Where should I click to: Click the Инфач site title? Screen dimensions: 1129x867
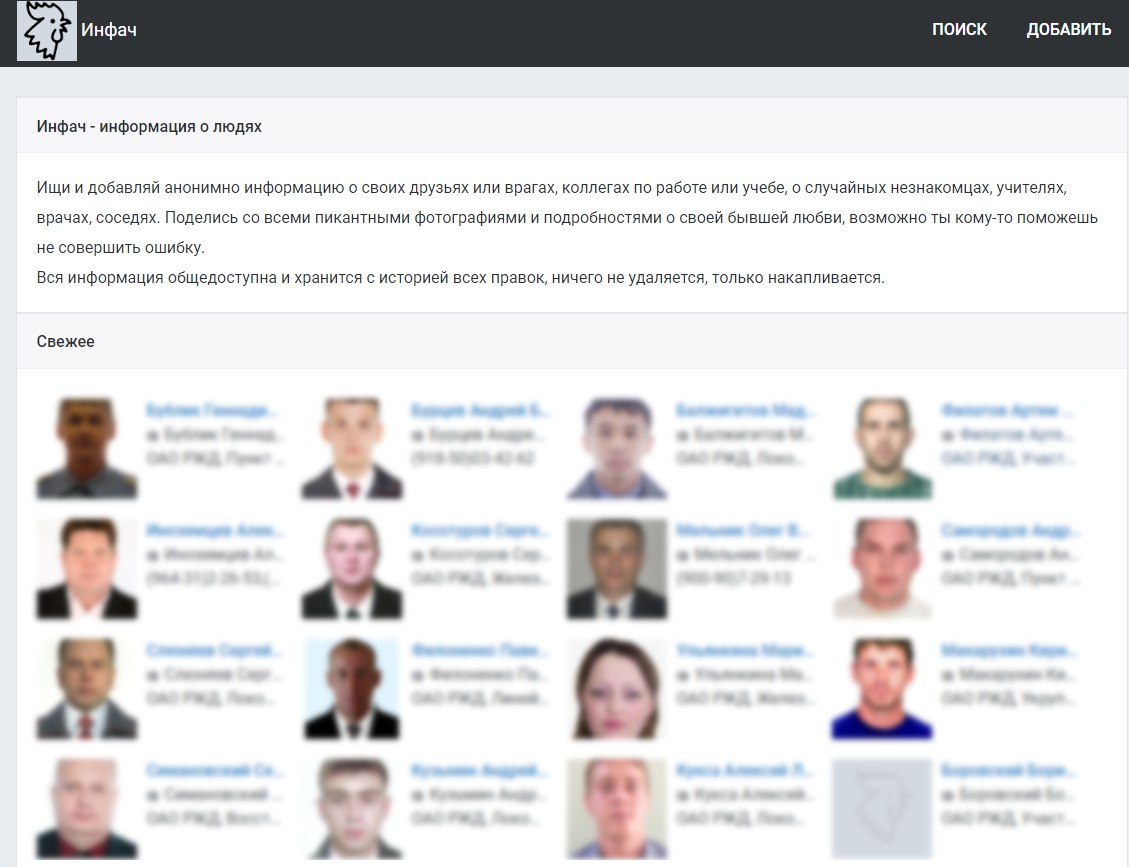[109, 30]
